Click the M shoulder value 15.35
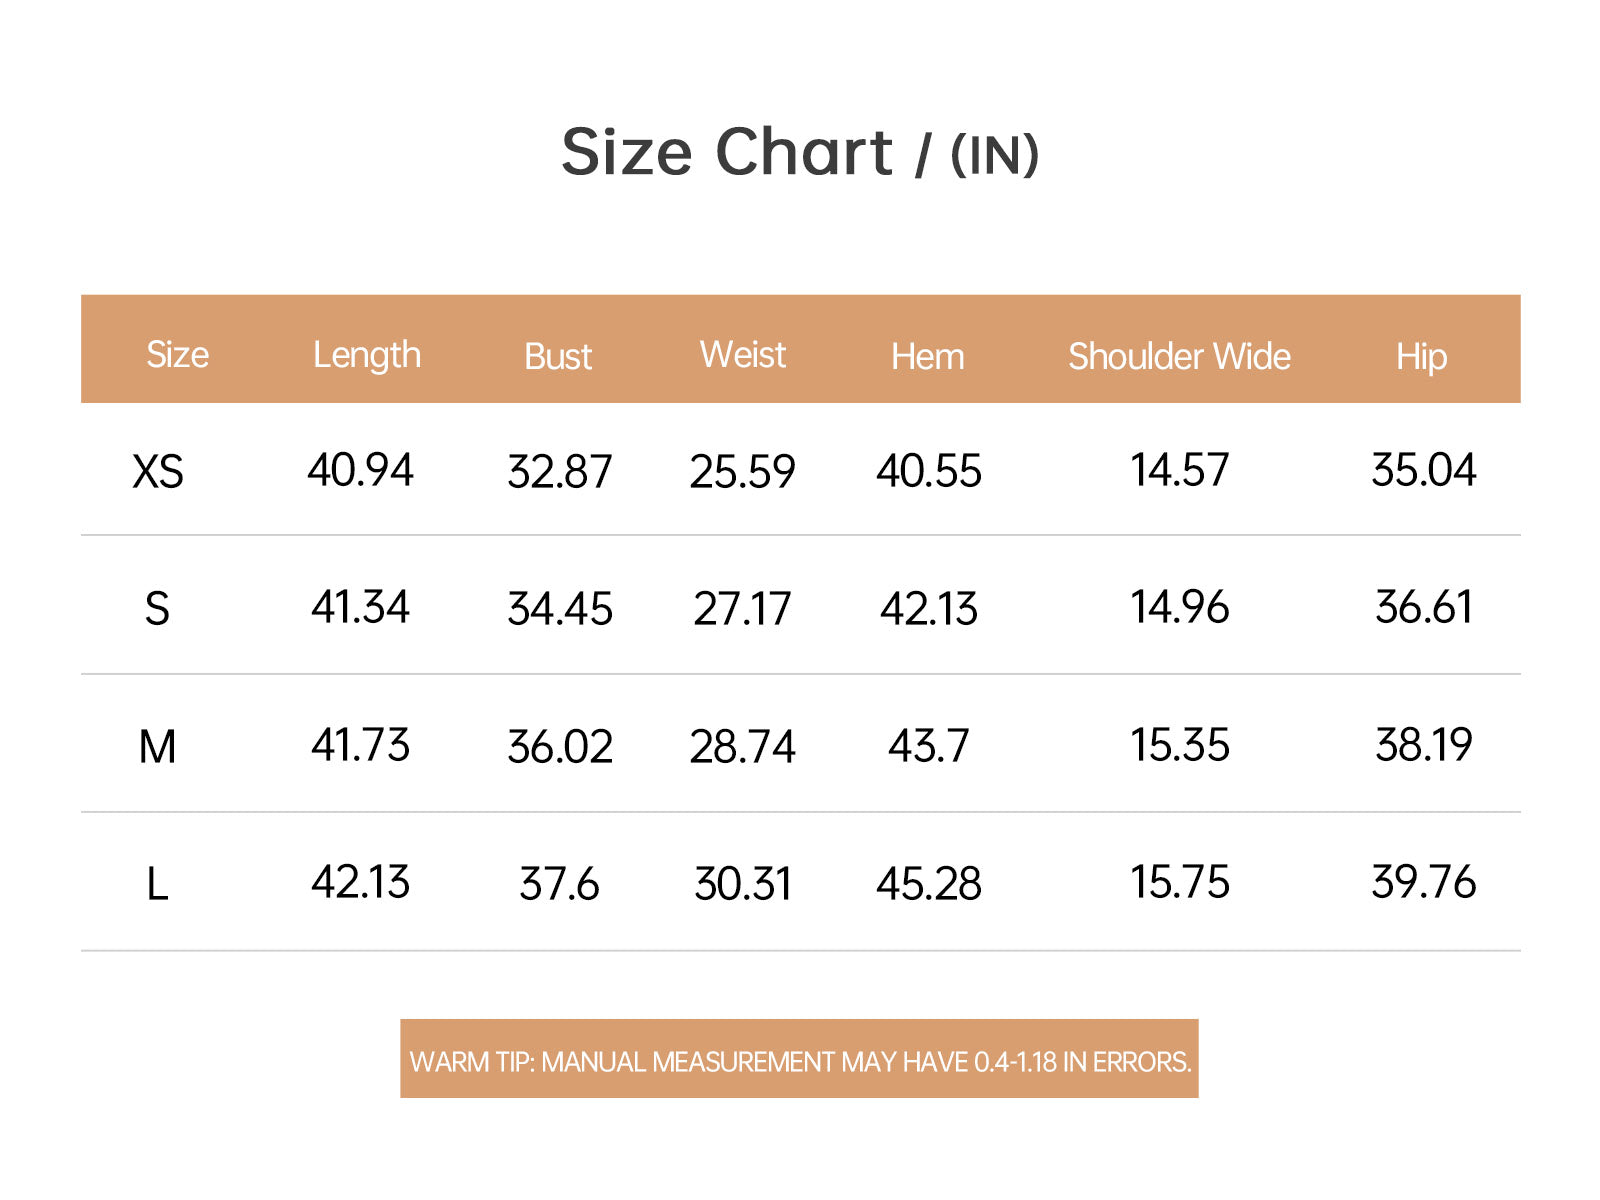Screen dimensions: 1600x1200 (1180, 745)
